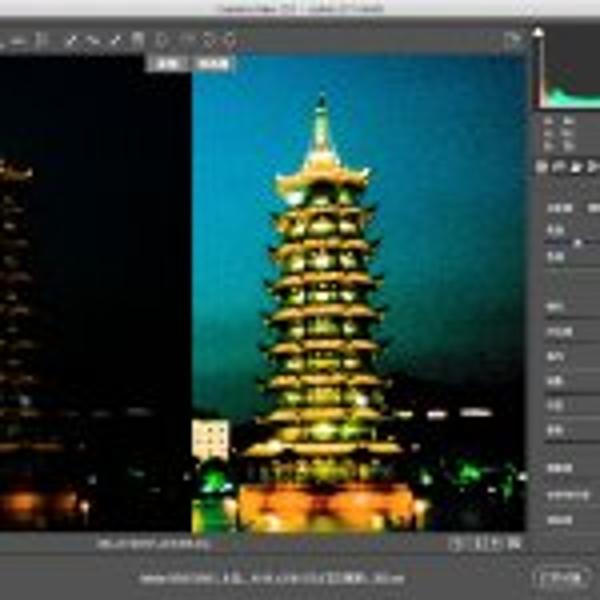Adjust the Temperature slider in the right panel

point(578,242)
